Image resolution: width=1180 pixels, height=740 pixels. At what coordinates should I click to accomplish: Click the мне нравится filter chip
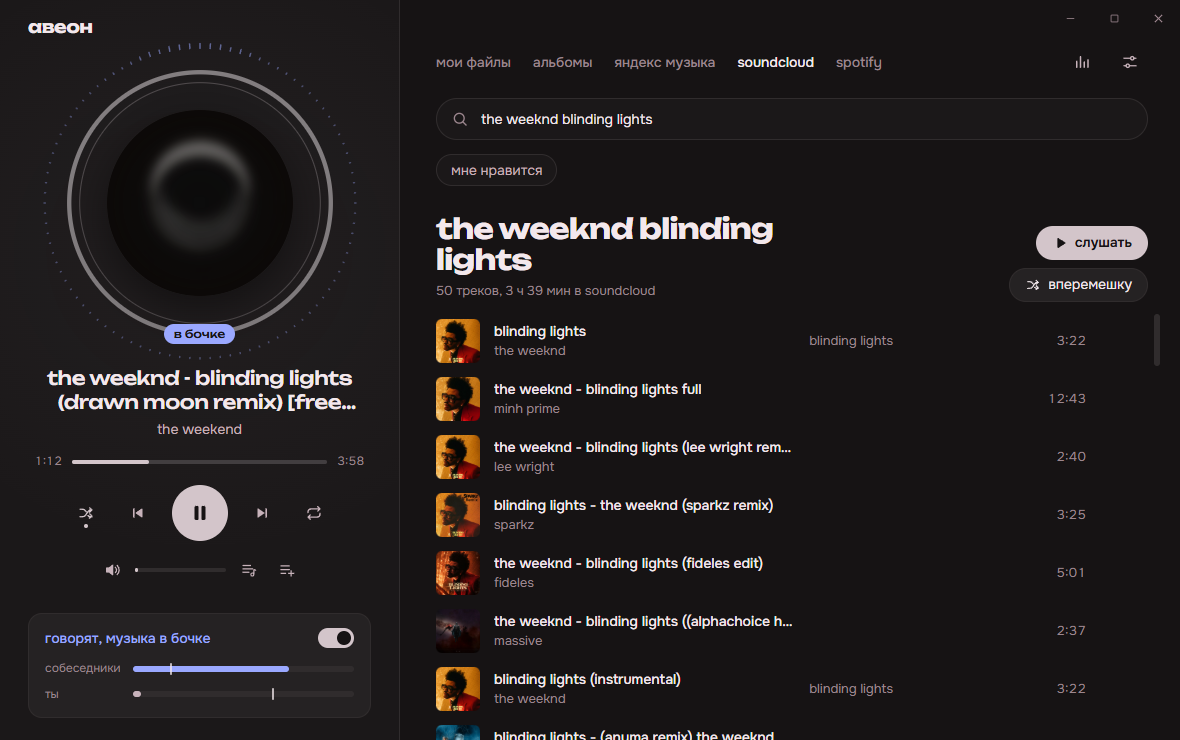[x=496, y=170]
